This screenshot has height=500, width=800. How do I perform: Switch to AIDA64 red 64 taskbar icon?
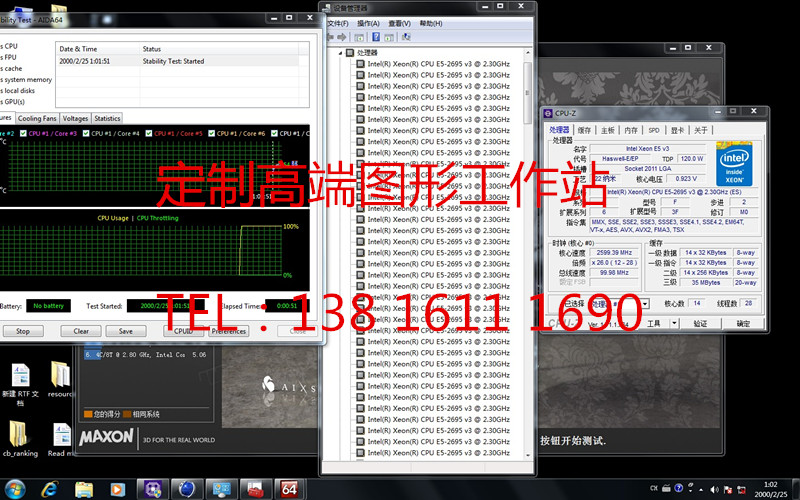(x=289, y=489)
